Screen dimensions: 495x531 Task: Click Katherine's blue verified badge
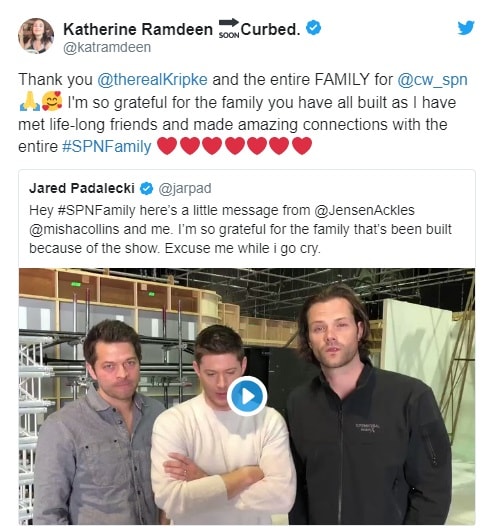(314, 28)
